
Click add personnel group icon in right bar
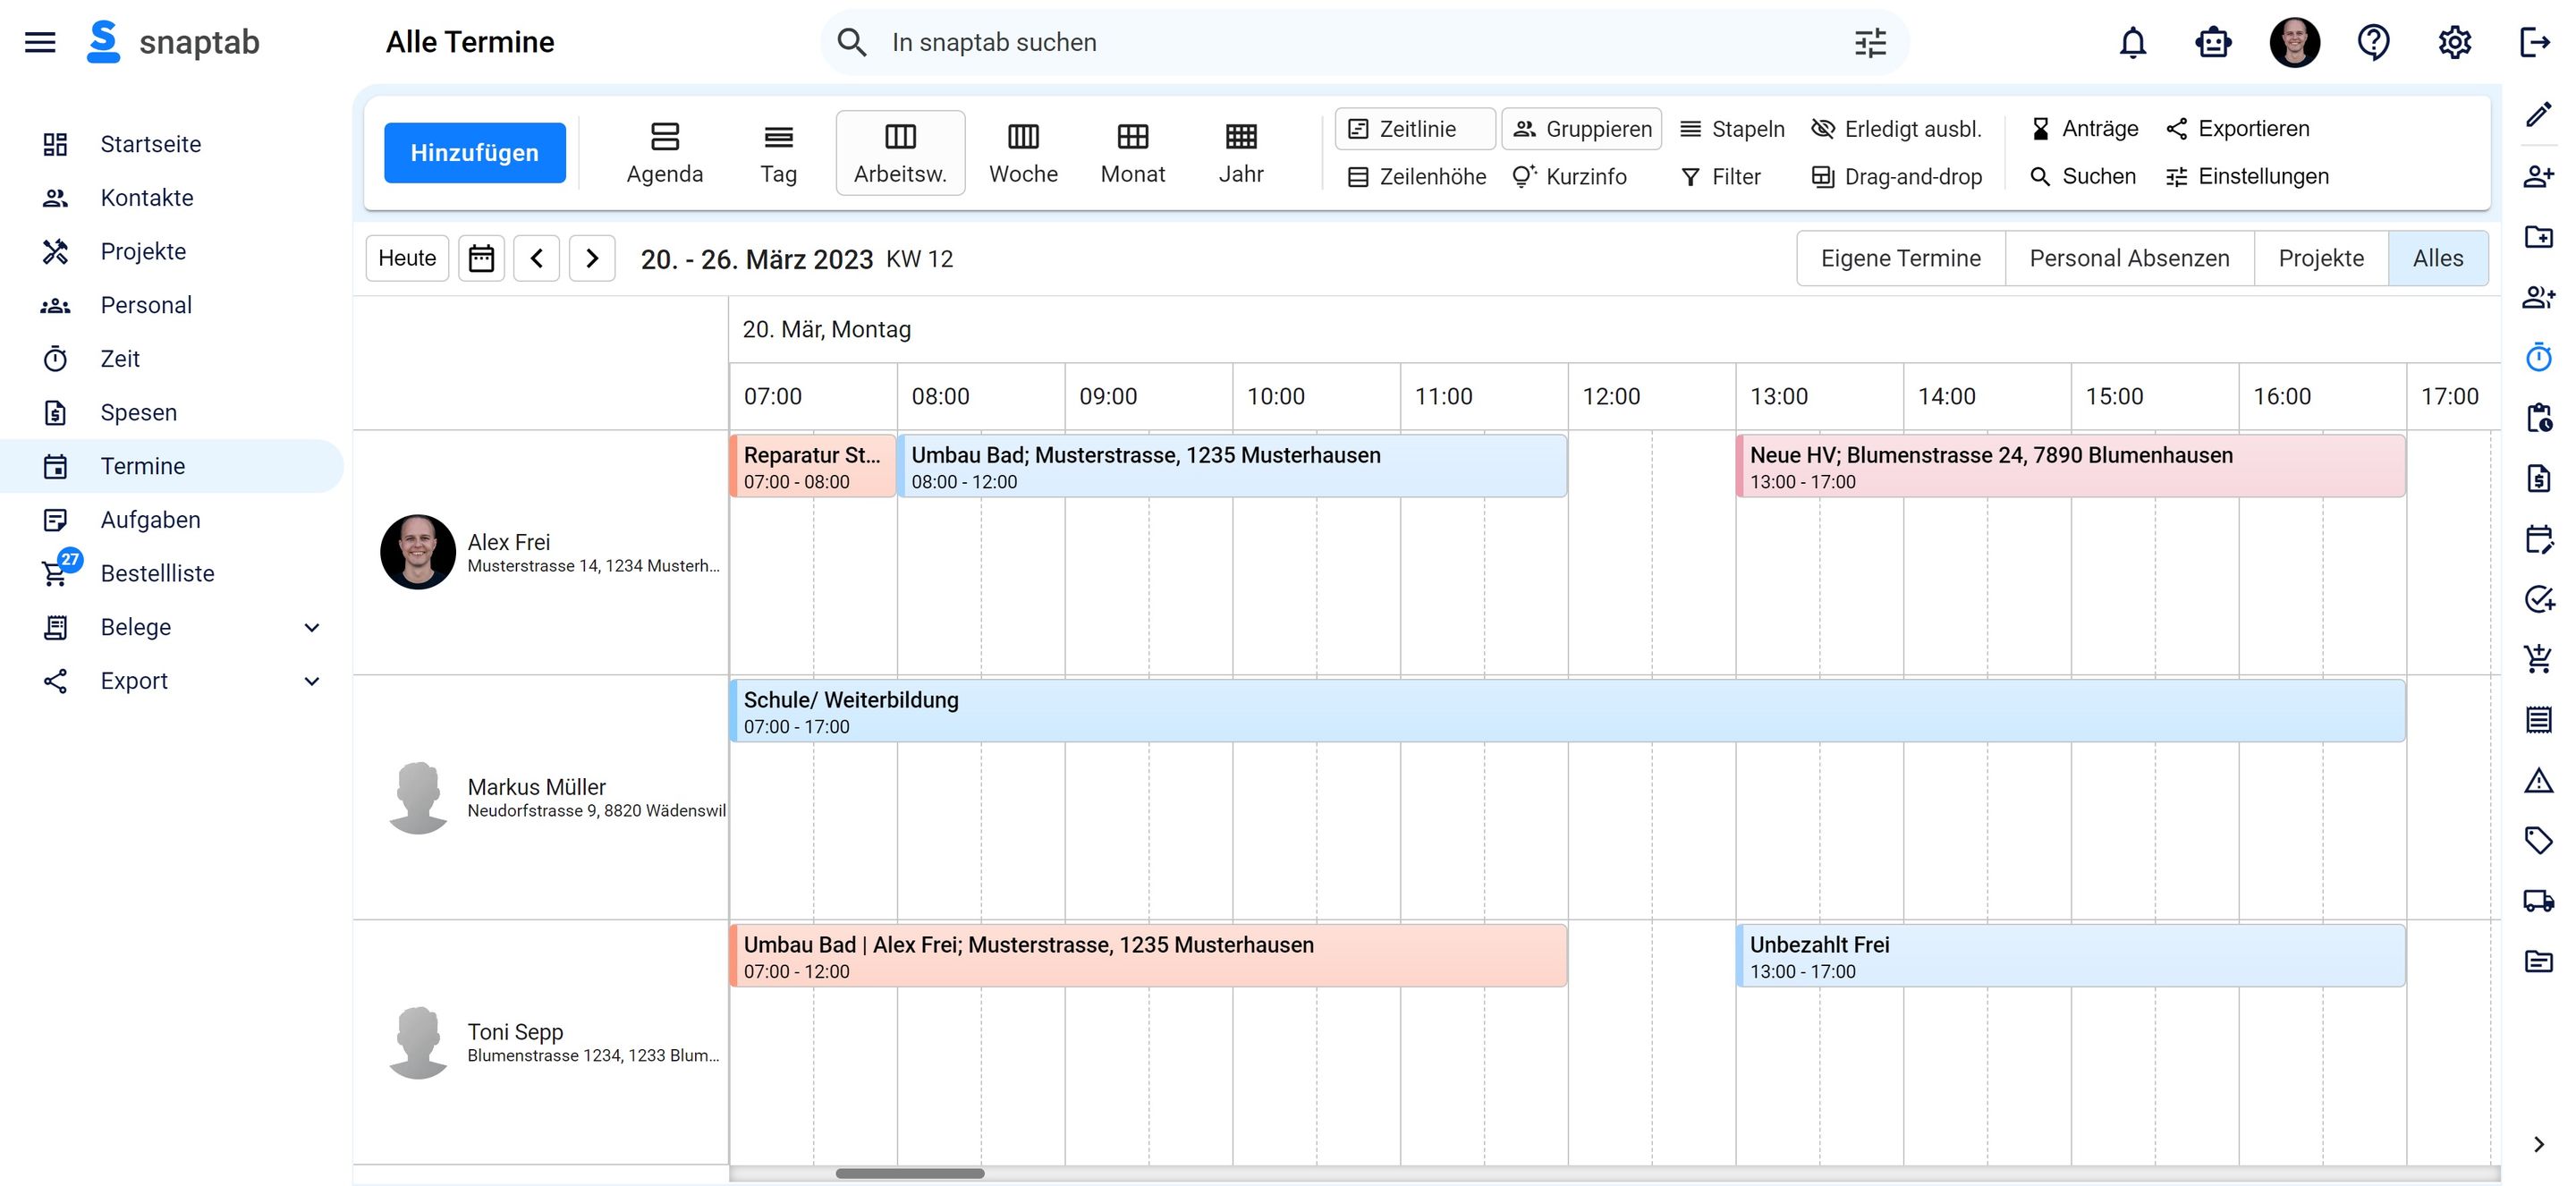tap(2538, 297)
